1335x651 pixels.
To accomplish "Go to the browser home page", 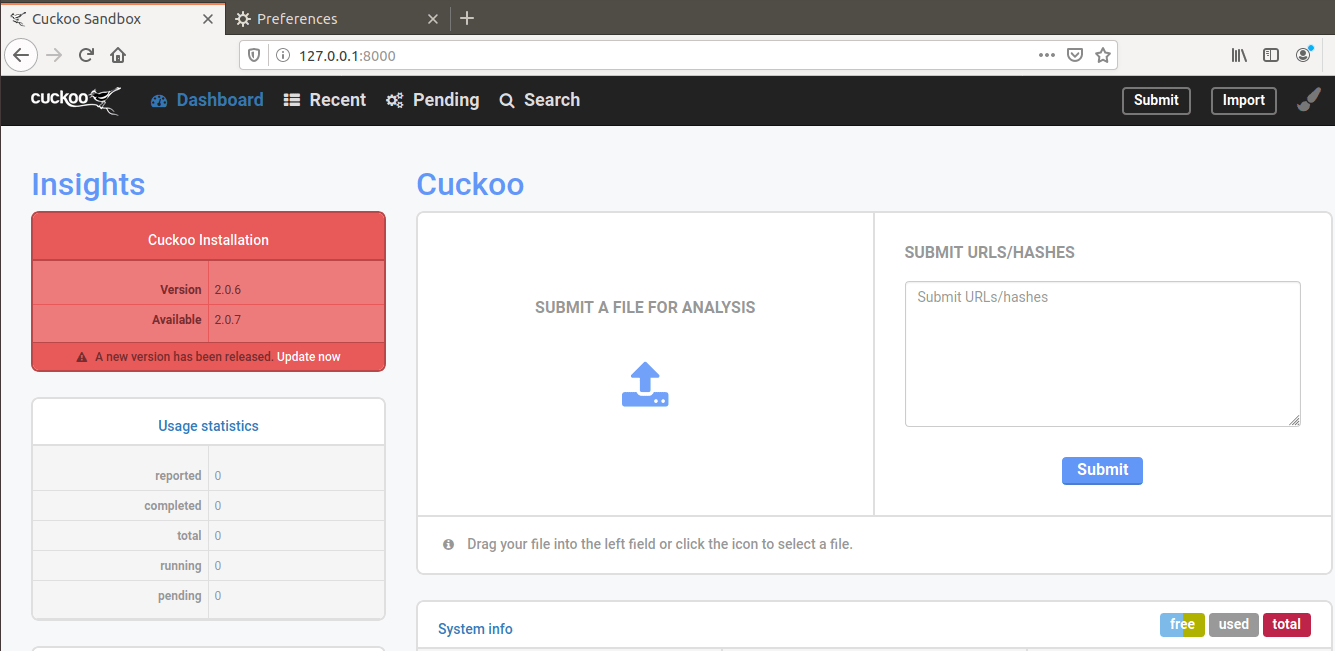I will pyautogui.click(x=118, y=55).
